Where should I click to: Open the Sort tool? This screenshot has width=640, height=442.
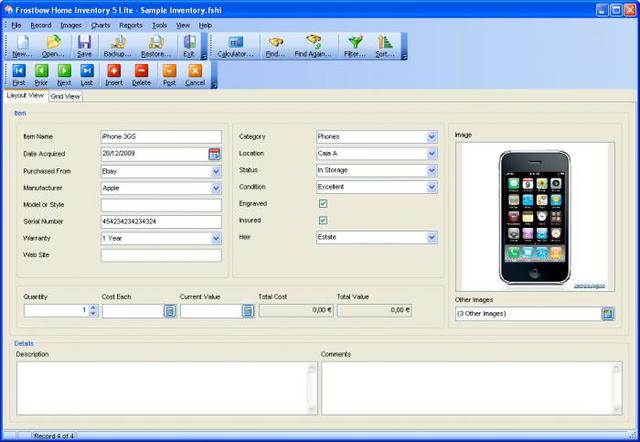(385, 46)
